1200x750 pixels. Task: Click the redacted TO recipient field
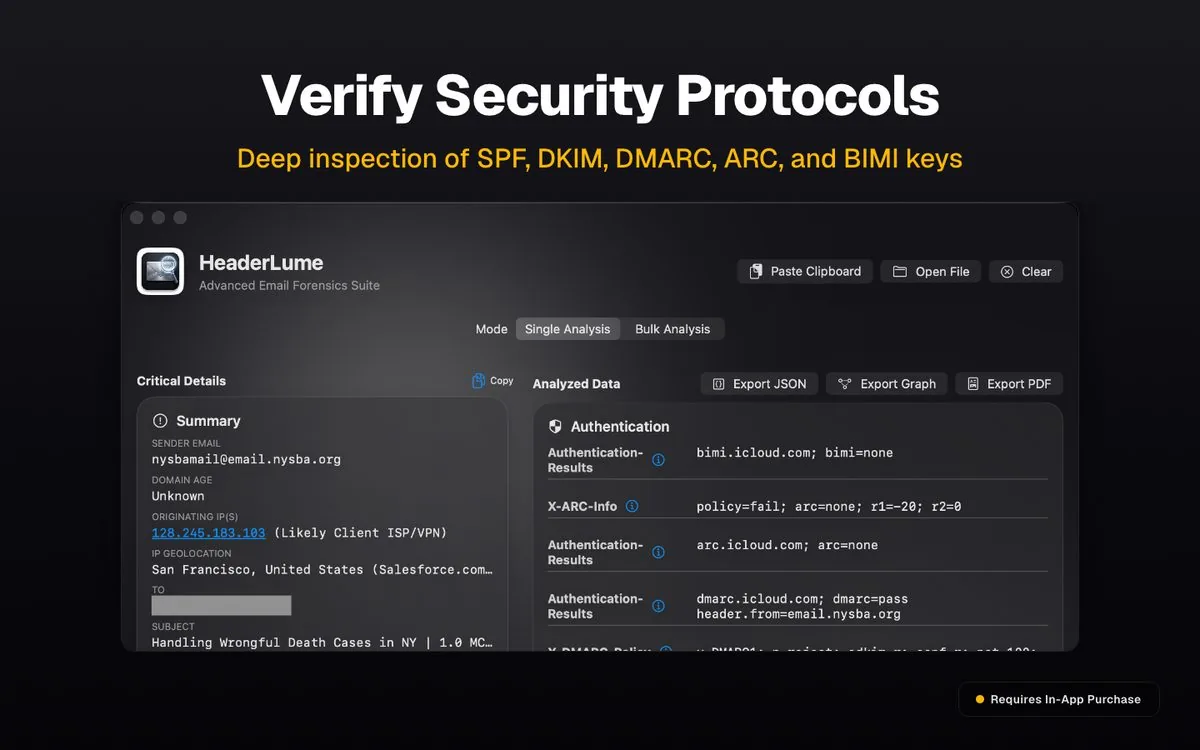click(x=221, y=606)
